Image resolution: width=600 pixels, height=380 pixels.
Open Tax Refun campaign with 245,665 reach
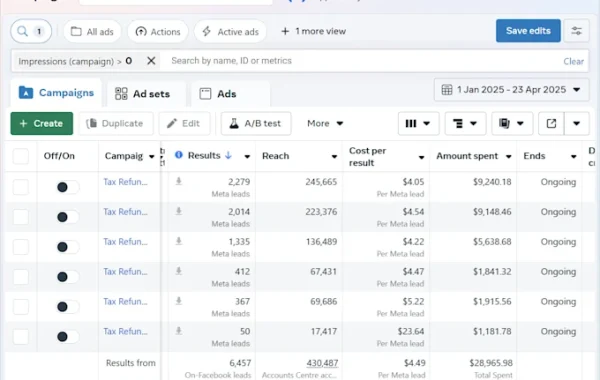[x=125, y=182]
